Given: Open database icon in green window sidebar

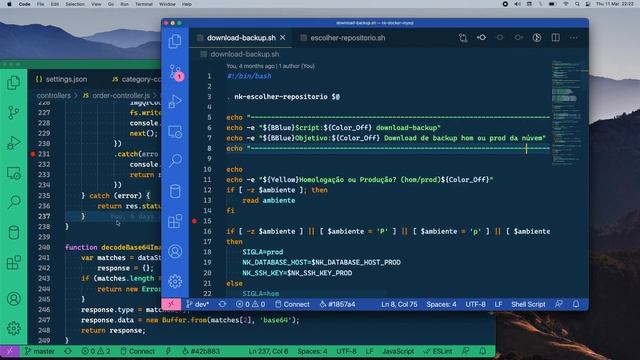Looking at the screenshot, I should [x=13, y=233].
